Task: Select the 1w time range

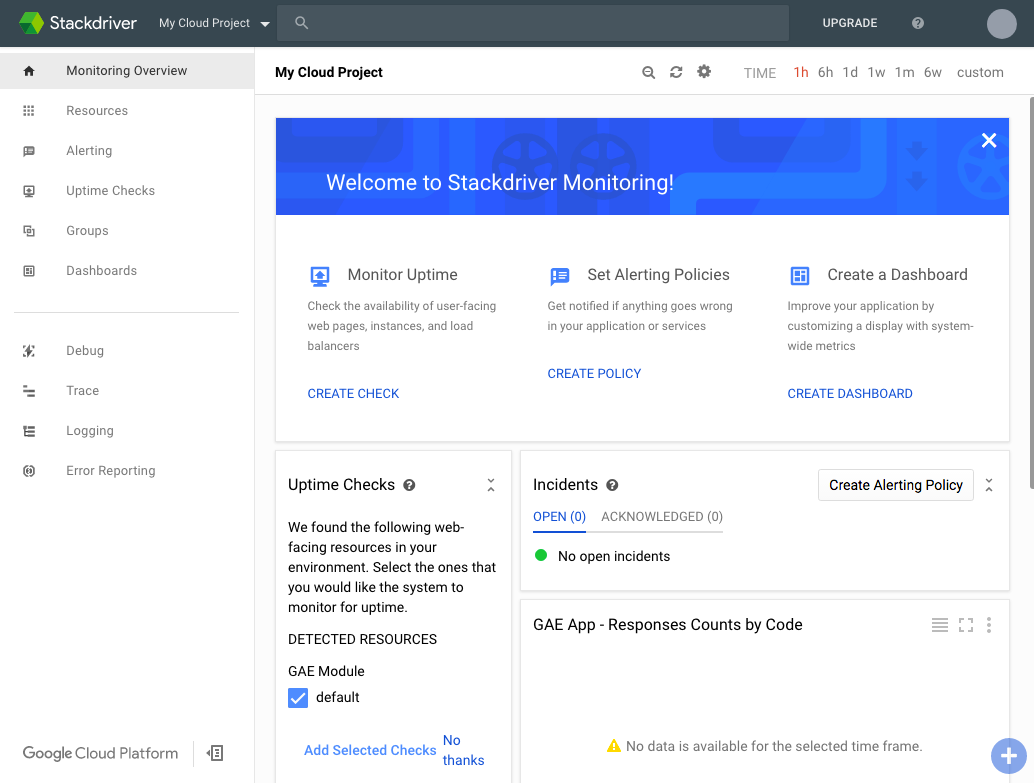Action: click(x=876, y=73)
